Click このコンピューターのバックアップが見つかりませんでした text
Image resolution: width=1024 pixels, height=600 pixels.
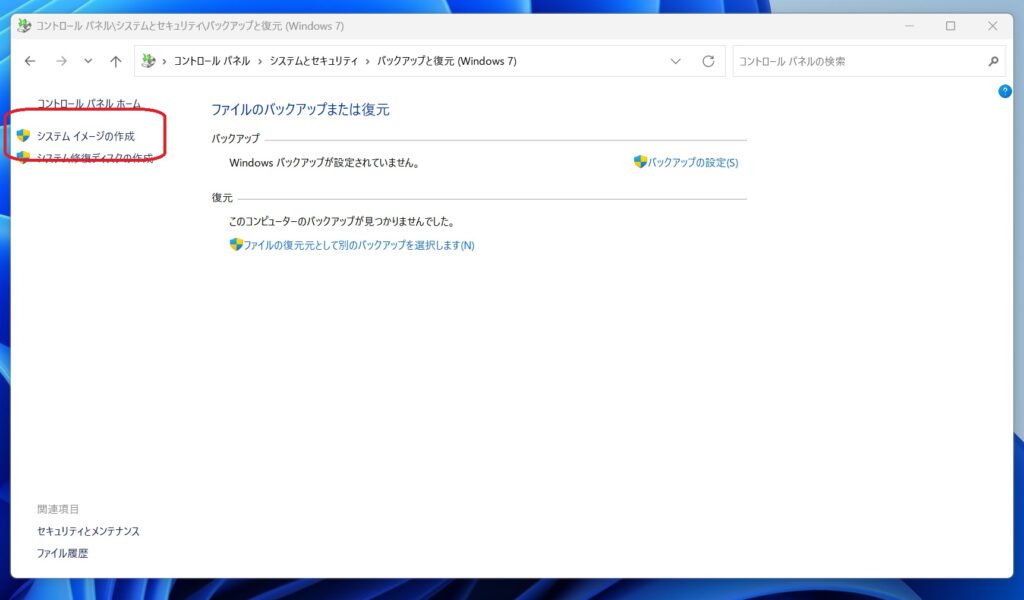pos(342,222)
